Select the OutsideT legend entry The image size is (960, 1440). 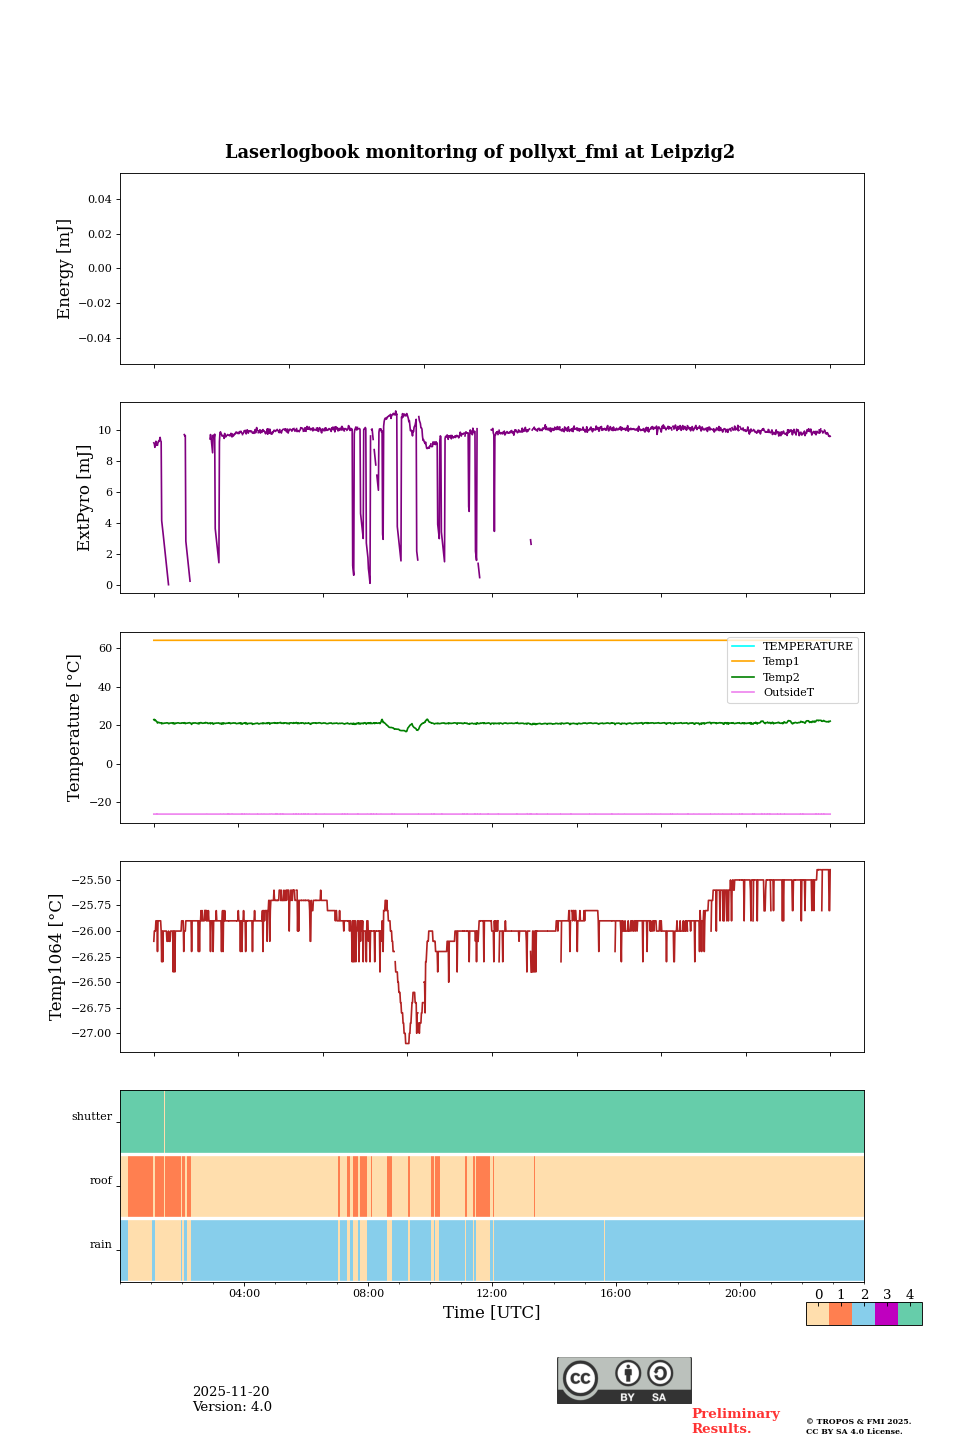click(x=787, y=692)
